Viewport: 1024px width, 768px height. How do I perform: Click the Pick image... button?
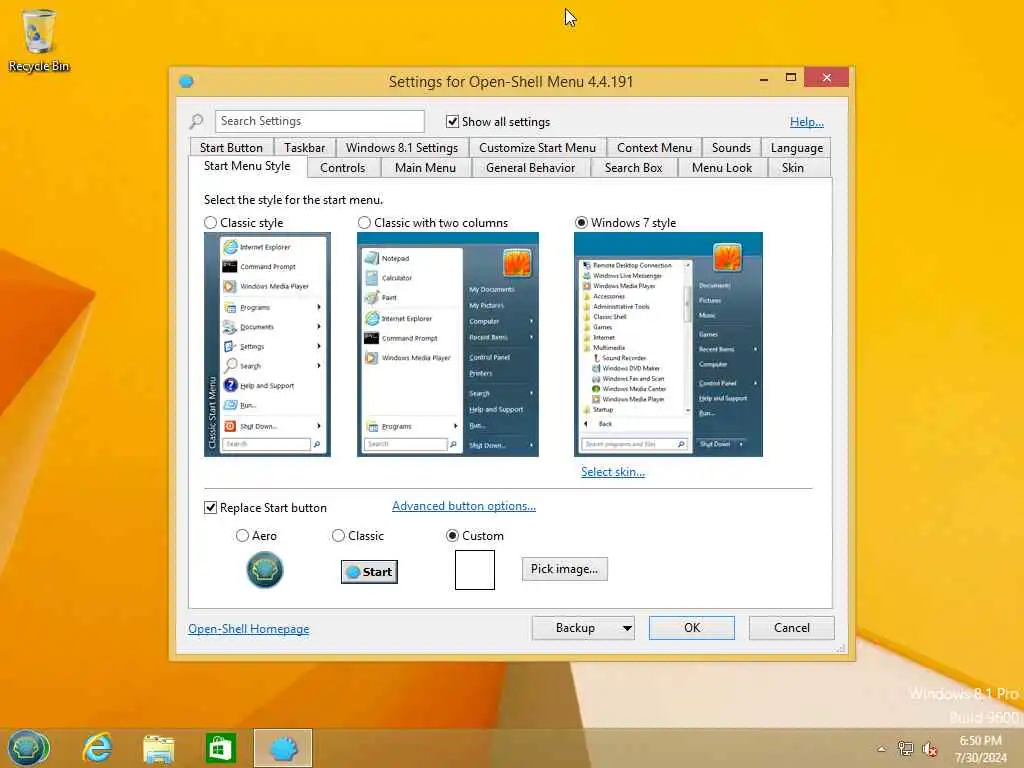tap(564, 569)
